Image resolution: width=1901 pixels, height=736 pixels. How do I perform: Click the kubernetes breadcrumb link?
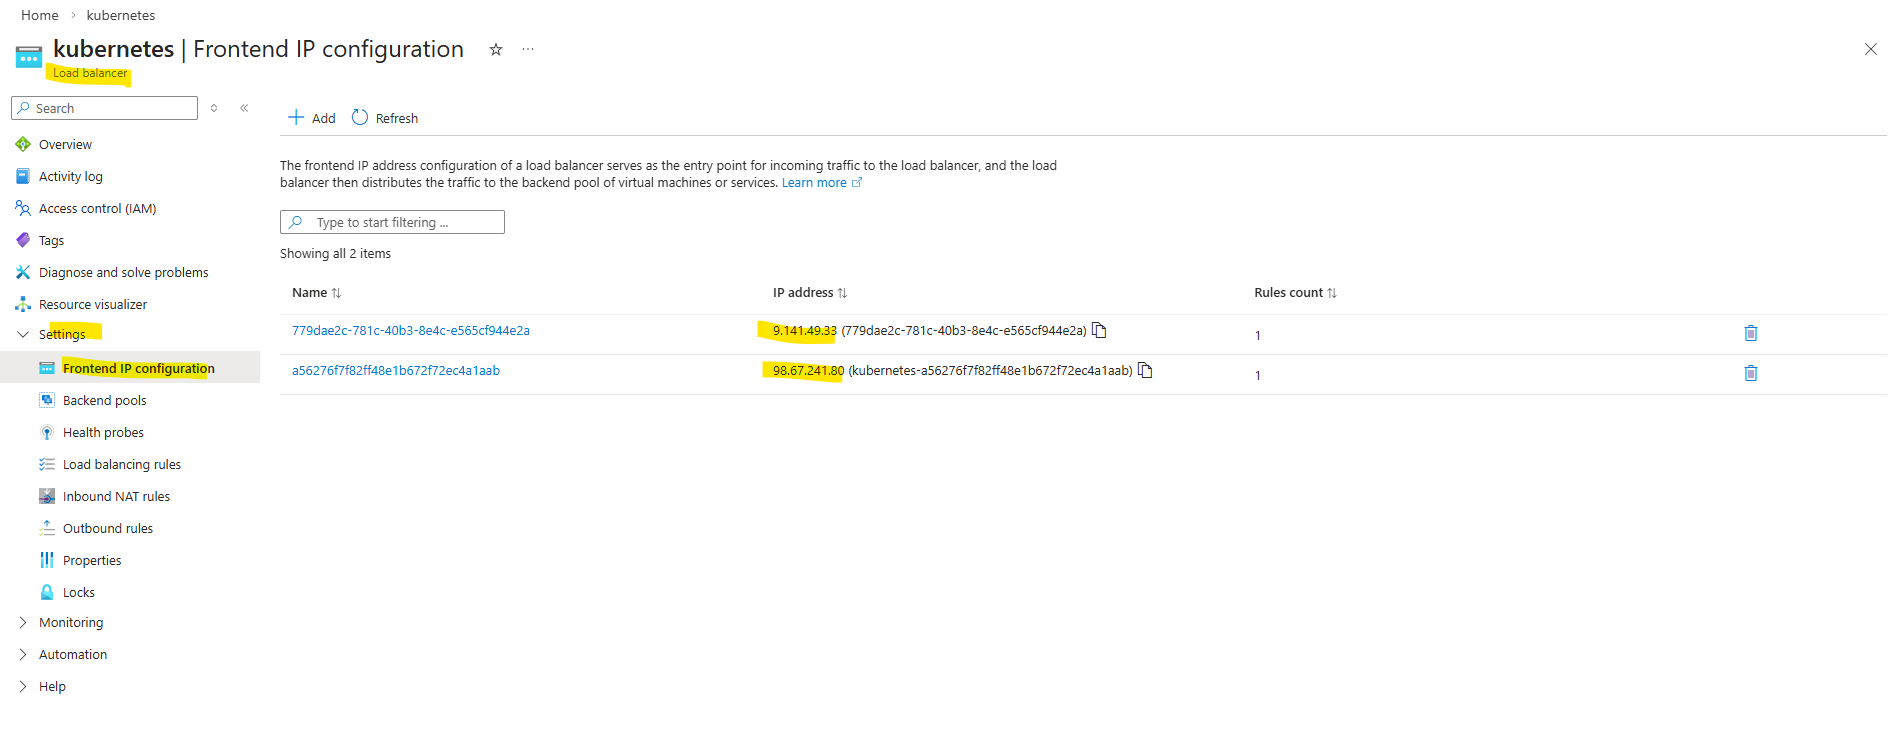tap(121, 15)
